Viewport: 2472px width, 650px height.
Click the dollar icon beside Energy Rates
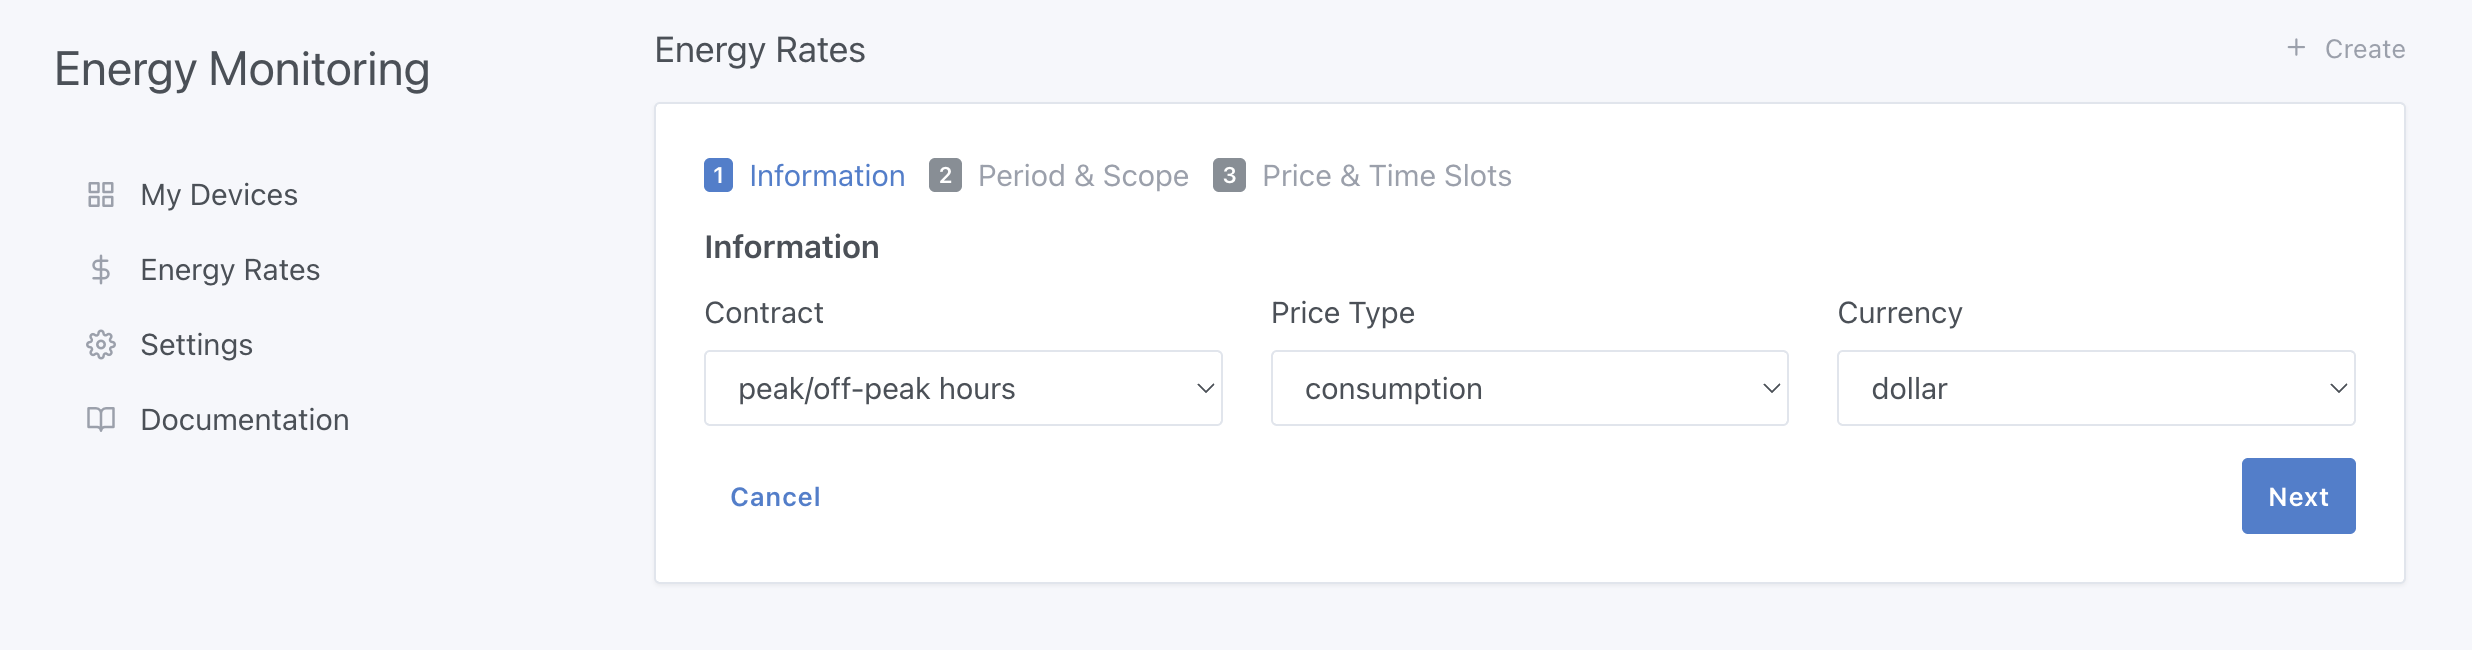pyautogui.click(x=100, y=269)
